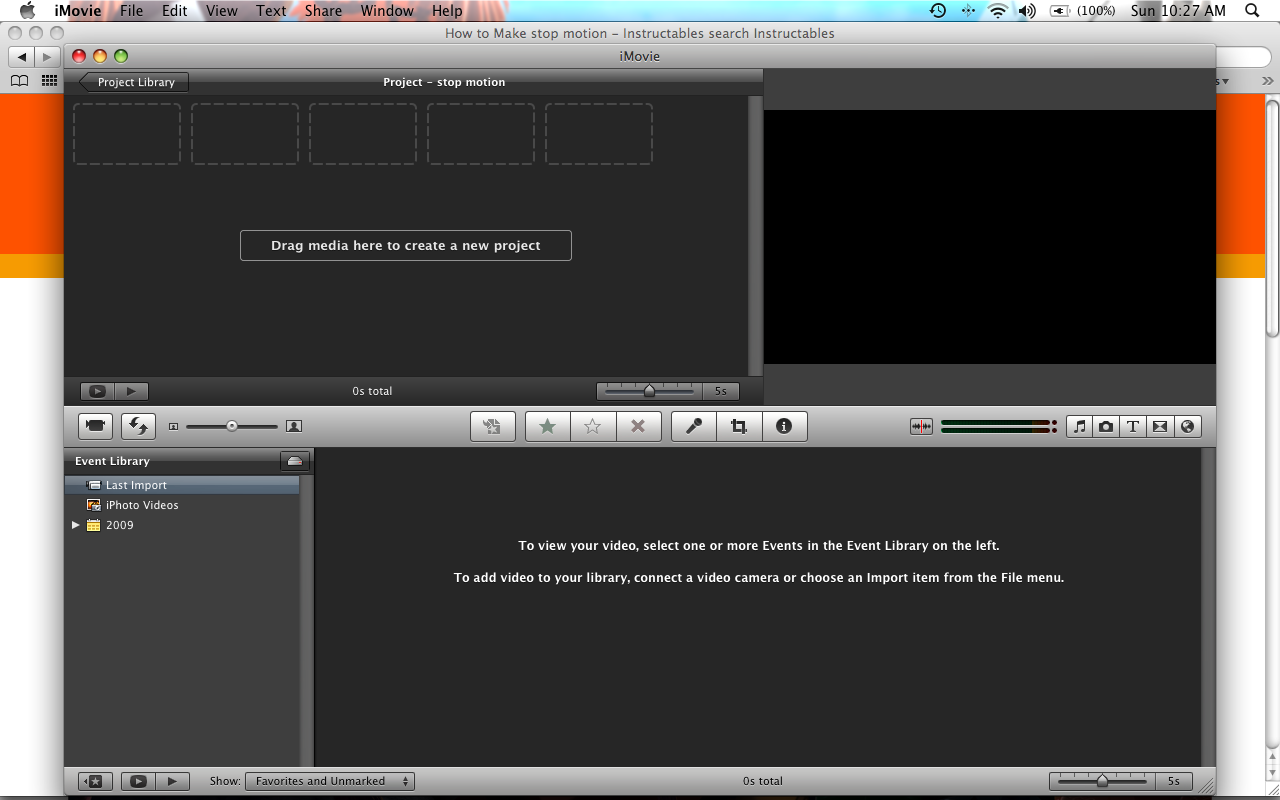The width and height of the screenshot is (1280, 800).
Task: Open the Edit menu
Action: [x=175, y=11]
